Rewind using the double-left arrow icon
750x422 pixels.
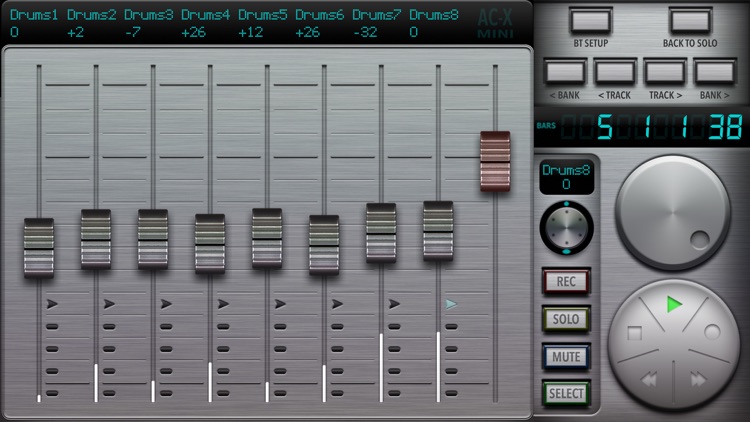point(649,380)
